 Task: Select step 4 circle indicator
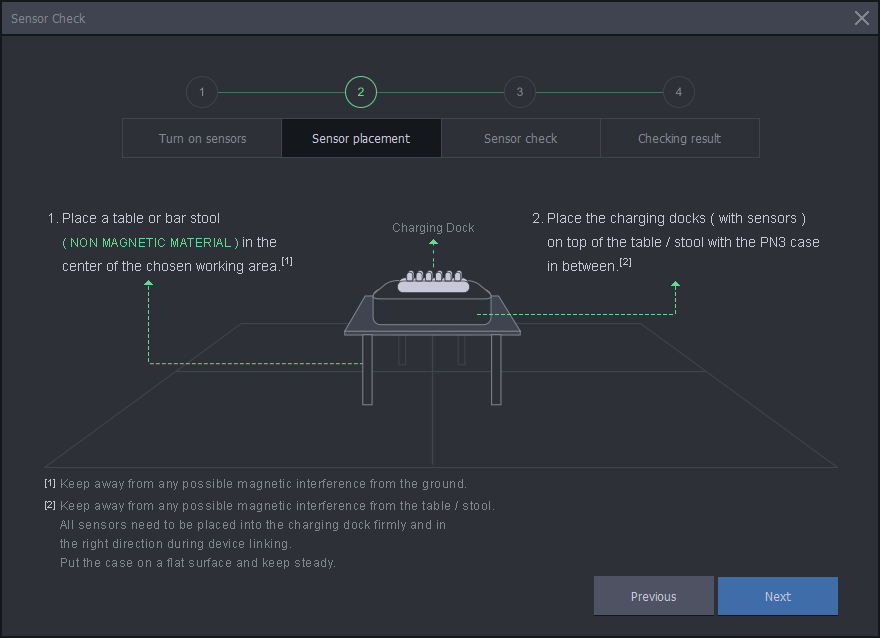[679, 92]
